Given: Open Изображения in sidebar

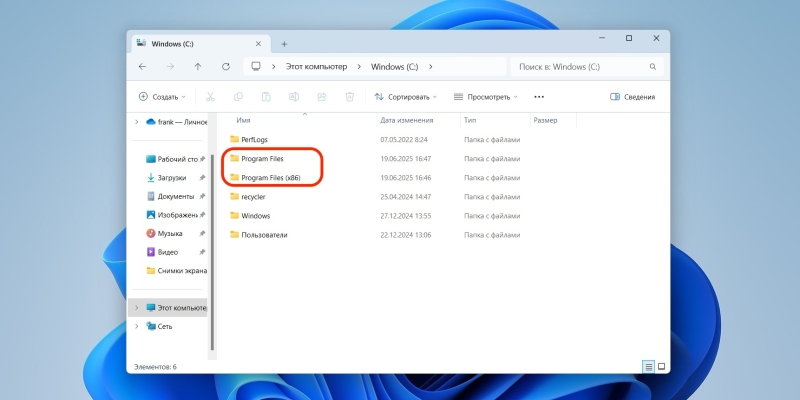Looking at the screenshot, I should (172, 215).
